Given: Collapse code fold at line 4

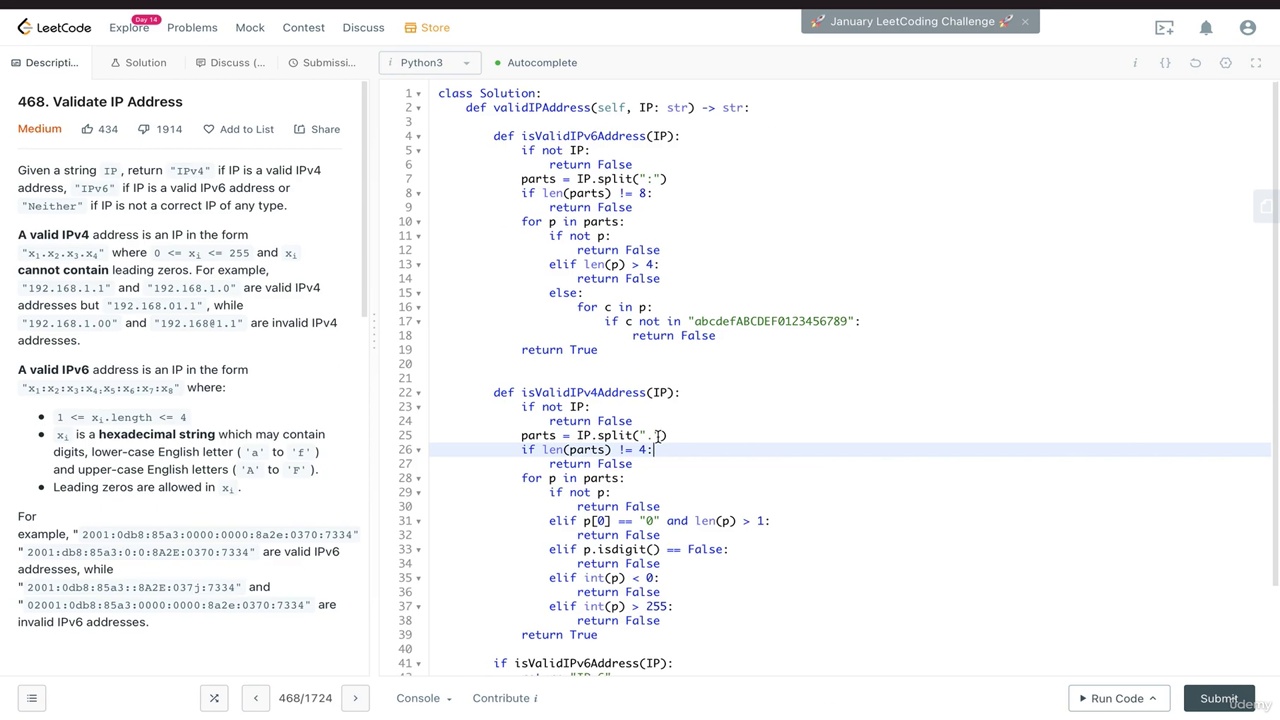Looking at the screenshot, I should click(x=418, y=136).
